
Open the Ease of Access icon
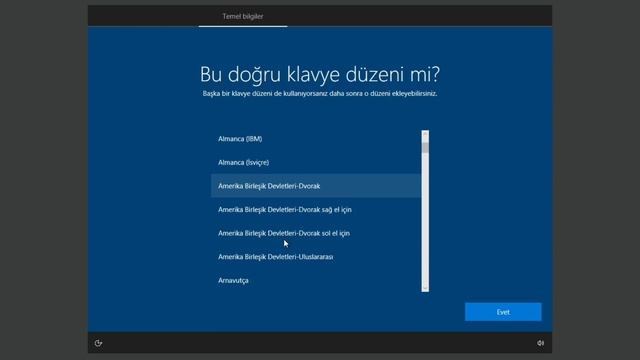98,343
